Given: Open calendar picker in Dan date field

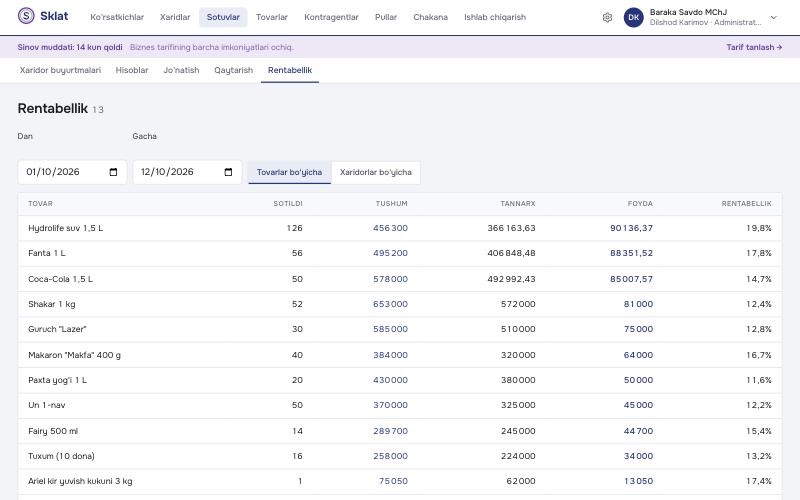Looking at the screenshot, I should coord(113,172).
